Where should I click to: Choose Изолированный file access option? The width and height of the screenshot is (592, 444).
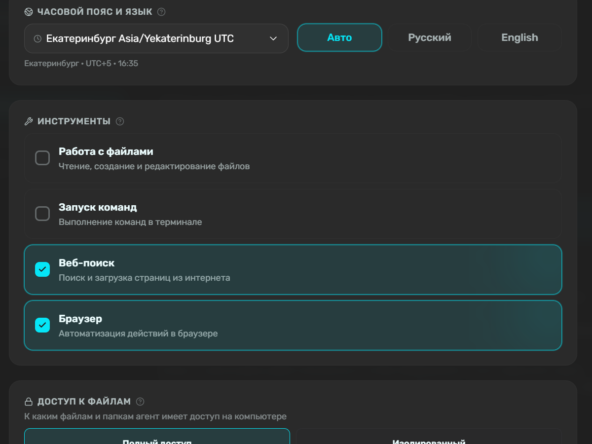[429, 436]
